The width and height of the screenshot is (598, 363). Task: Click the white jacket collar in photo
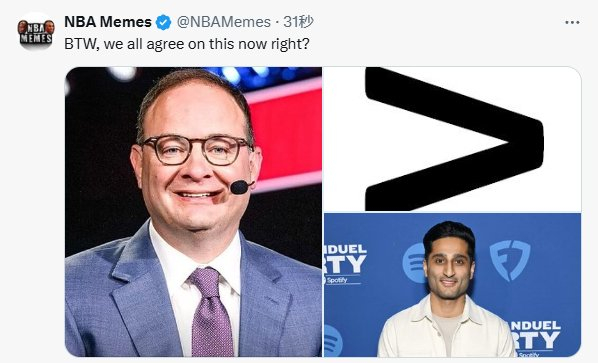pos(446,311)
